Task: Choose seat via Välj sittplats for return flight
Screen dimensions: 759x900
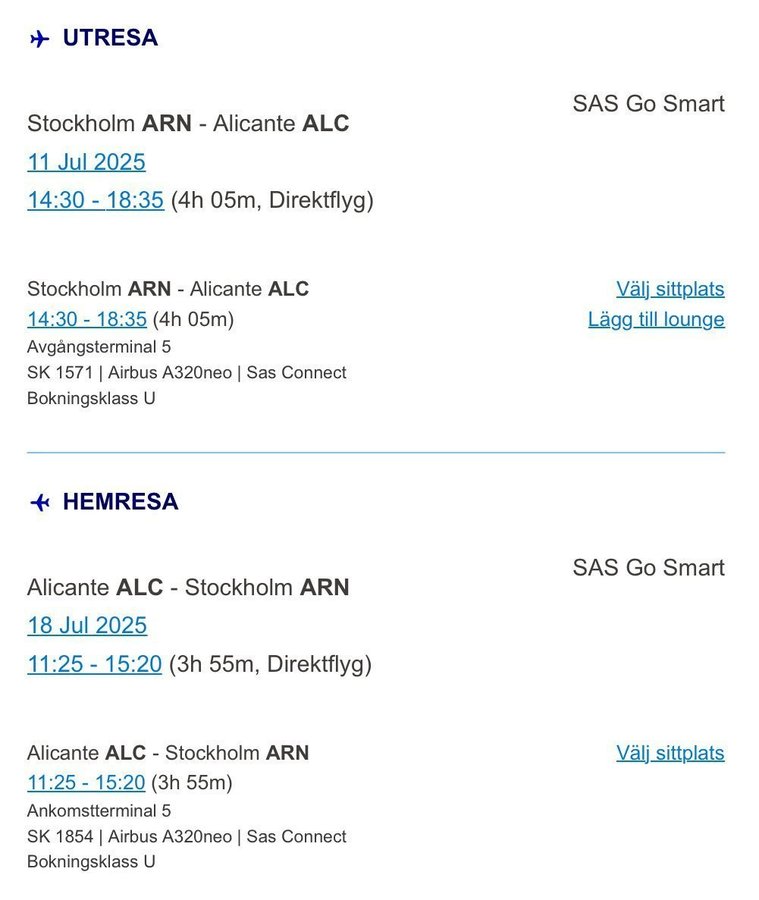Action: (x=670, y=752)
